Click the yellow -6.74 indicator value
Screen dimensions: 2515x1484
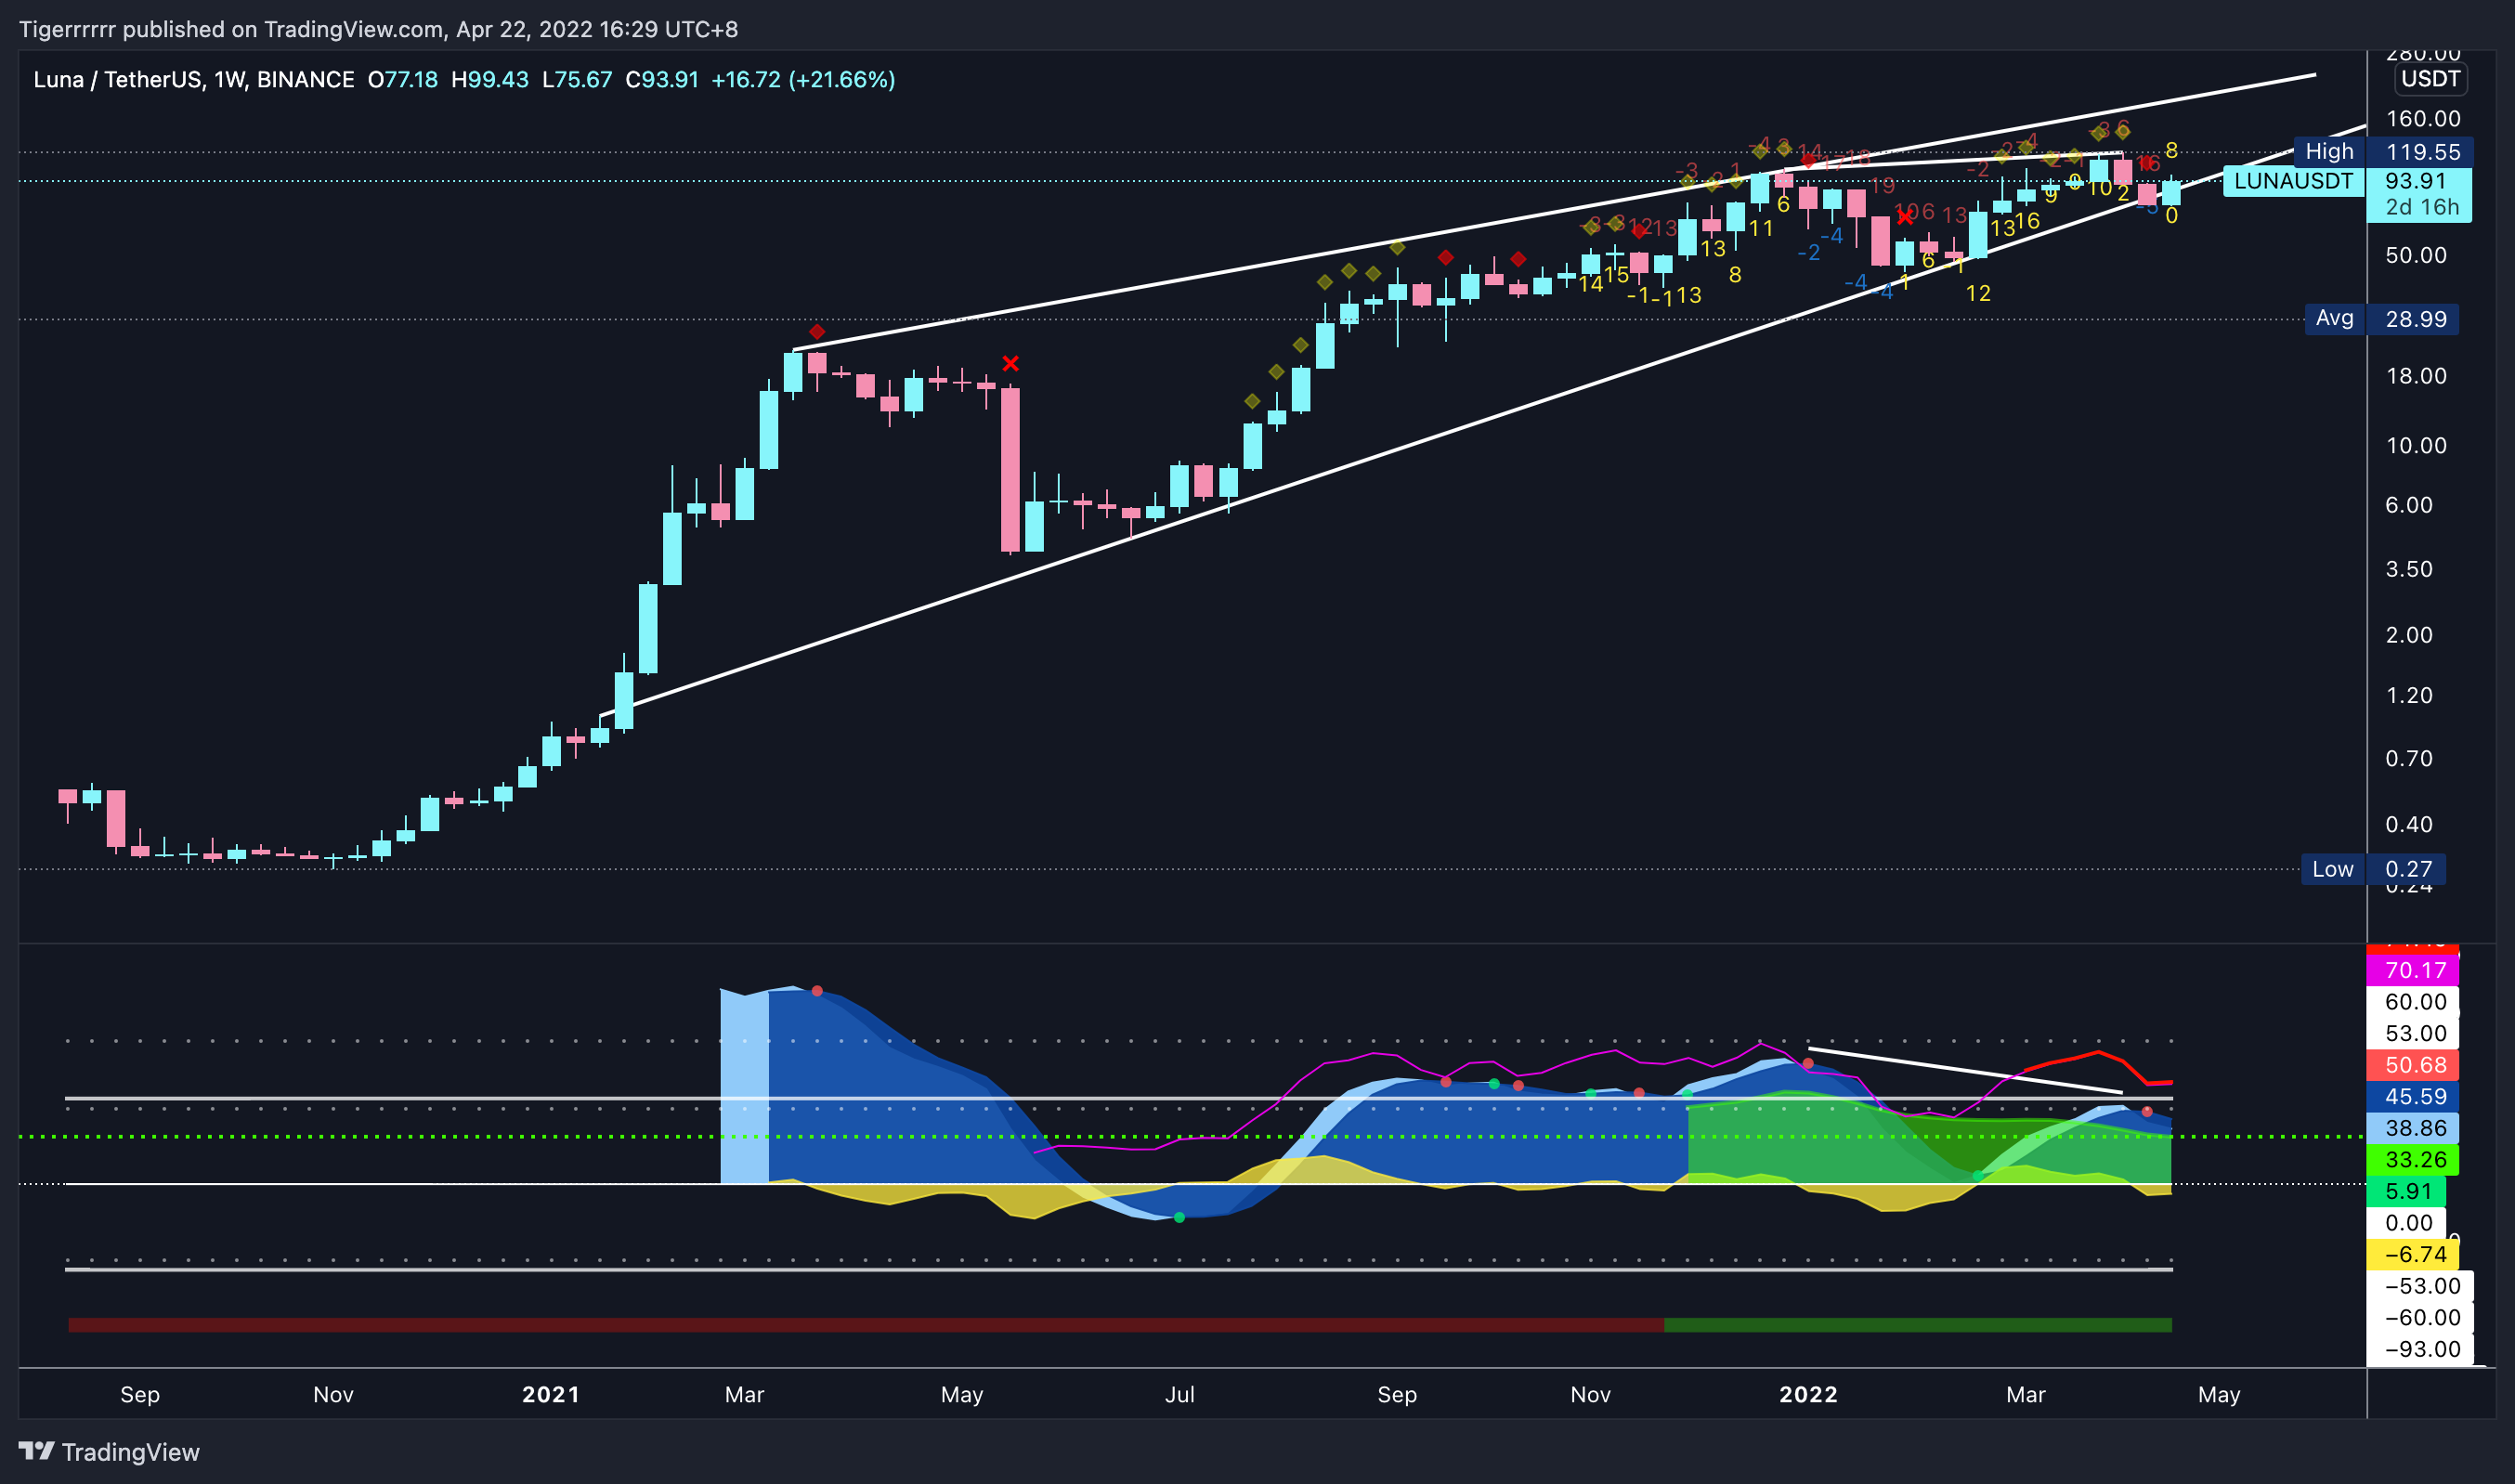[2413, 1254]
